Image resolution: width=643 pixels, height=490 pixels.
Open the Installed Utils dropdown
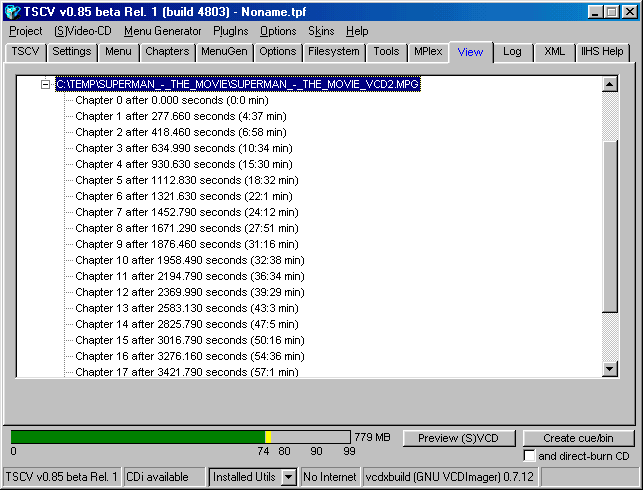[288, 477]
